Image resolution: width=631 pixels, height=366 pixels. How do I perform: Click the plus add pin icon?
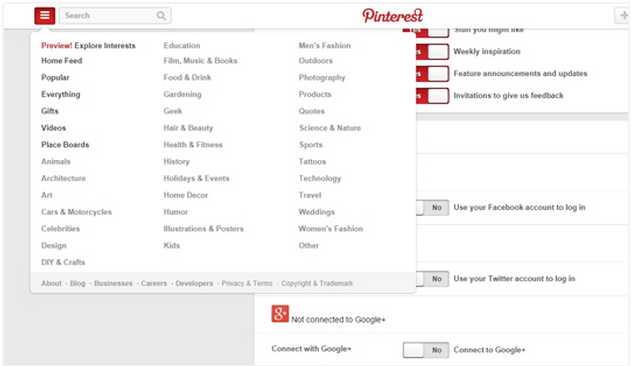point(623,16)
